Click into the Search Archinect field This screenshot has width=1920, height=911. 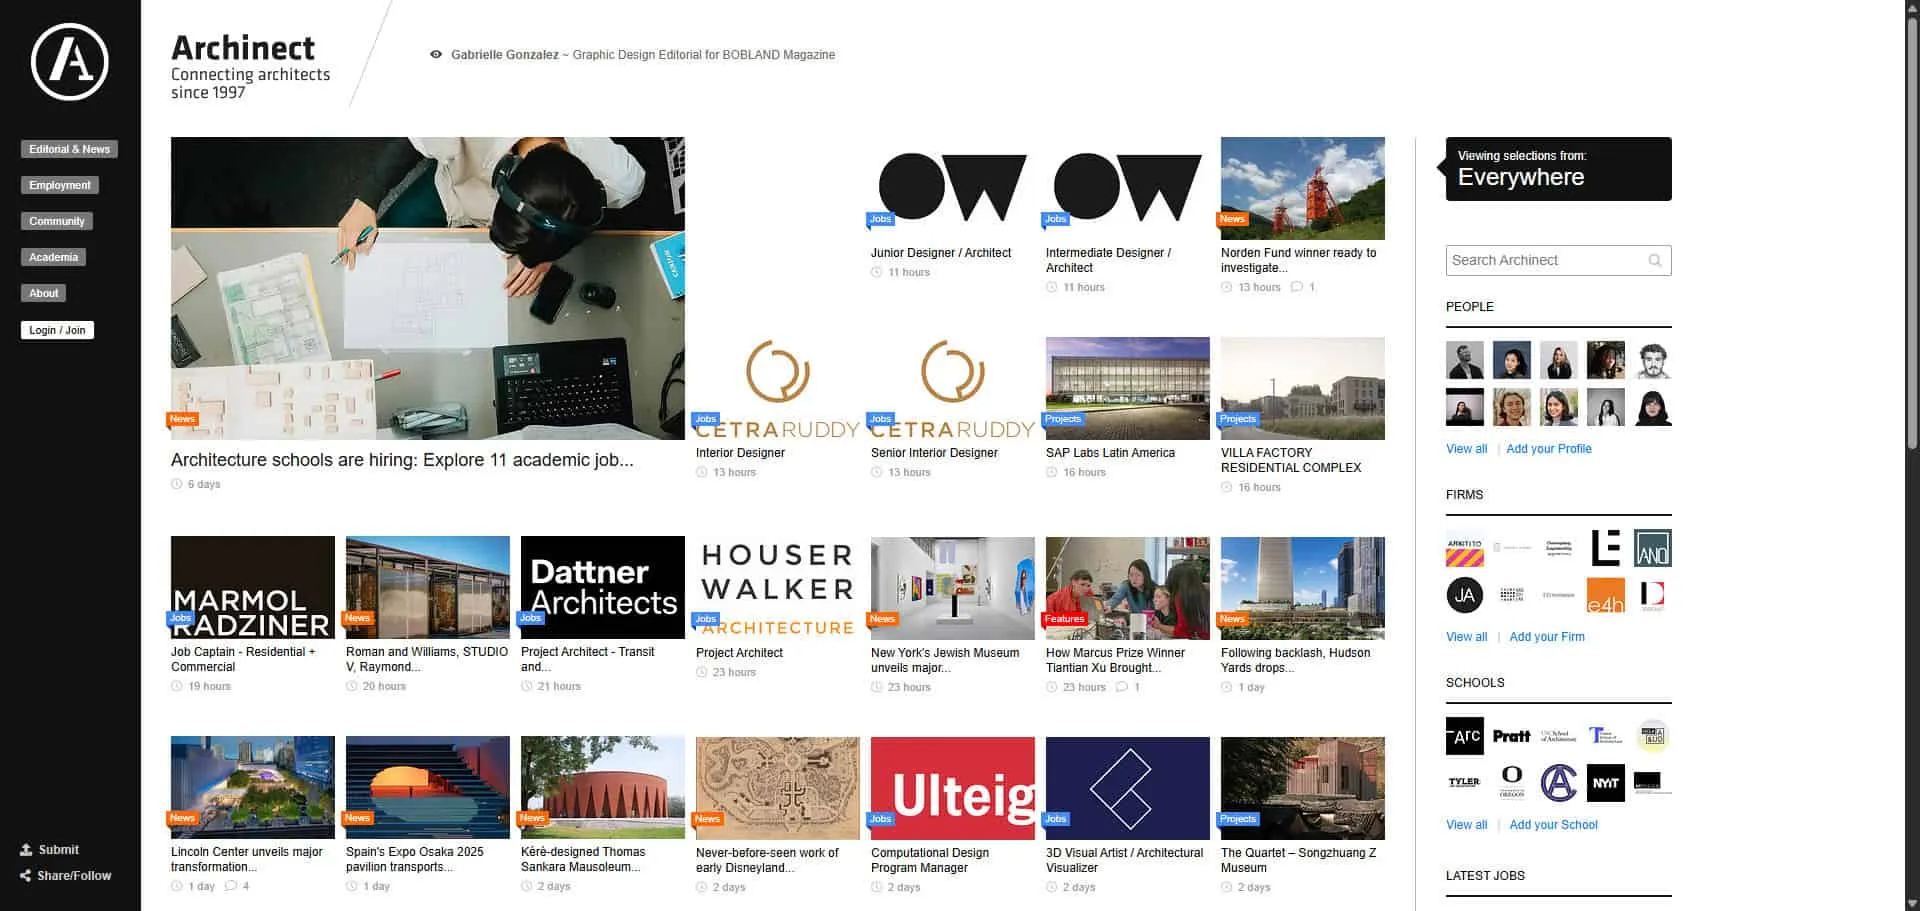(x=1545, y=261)
